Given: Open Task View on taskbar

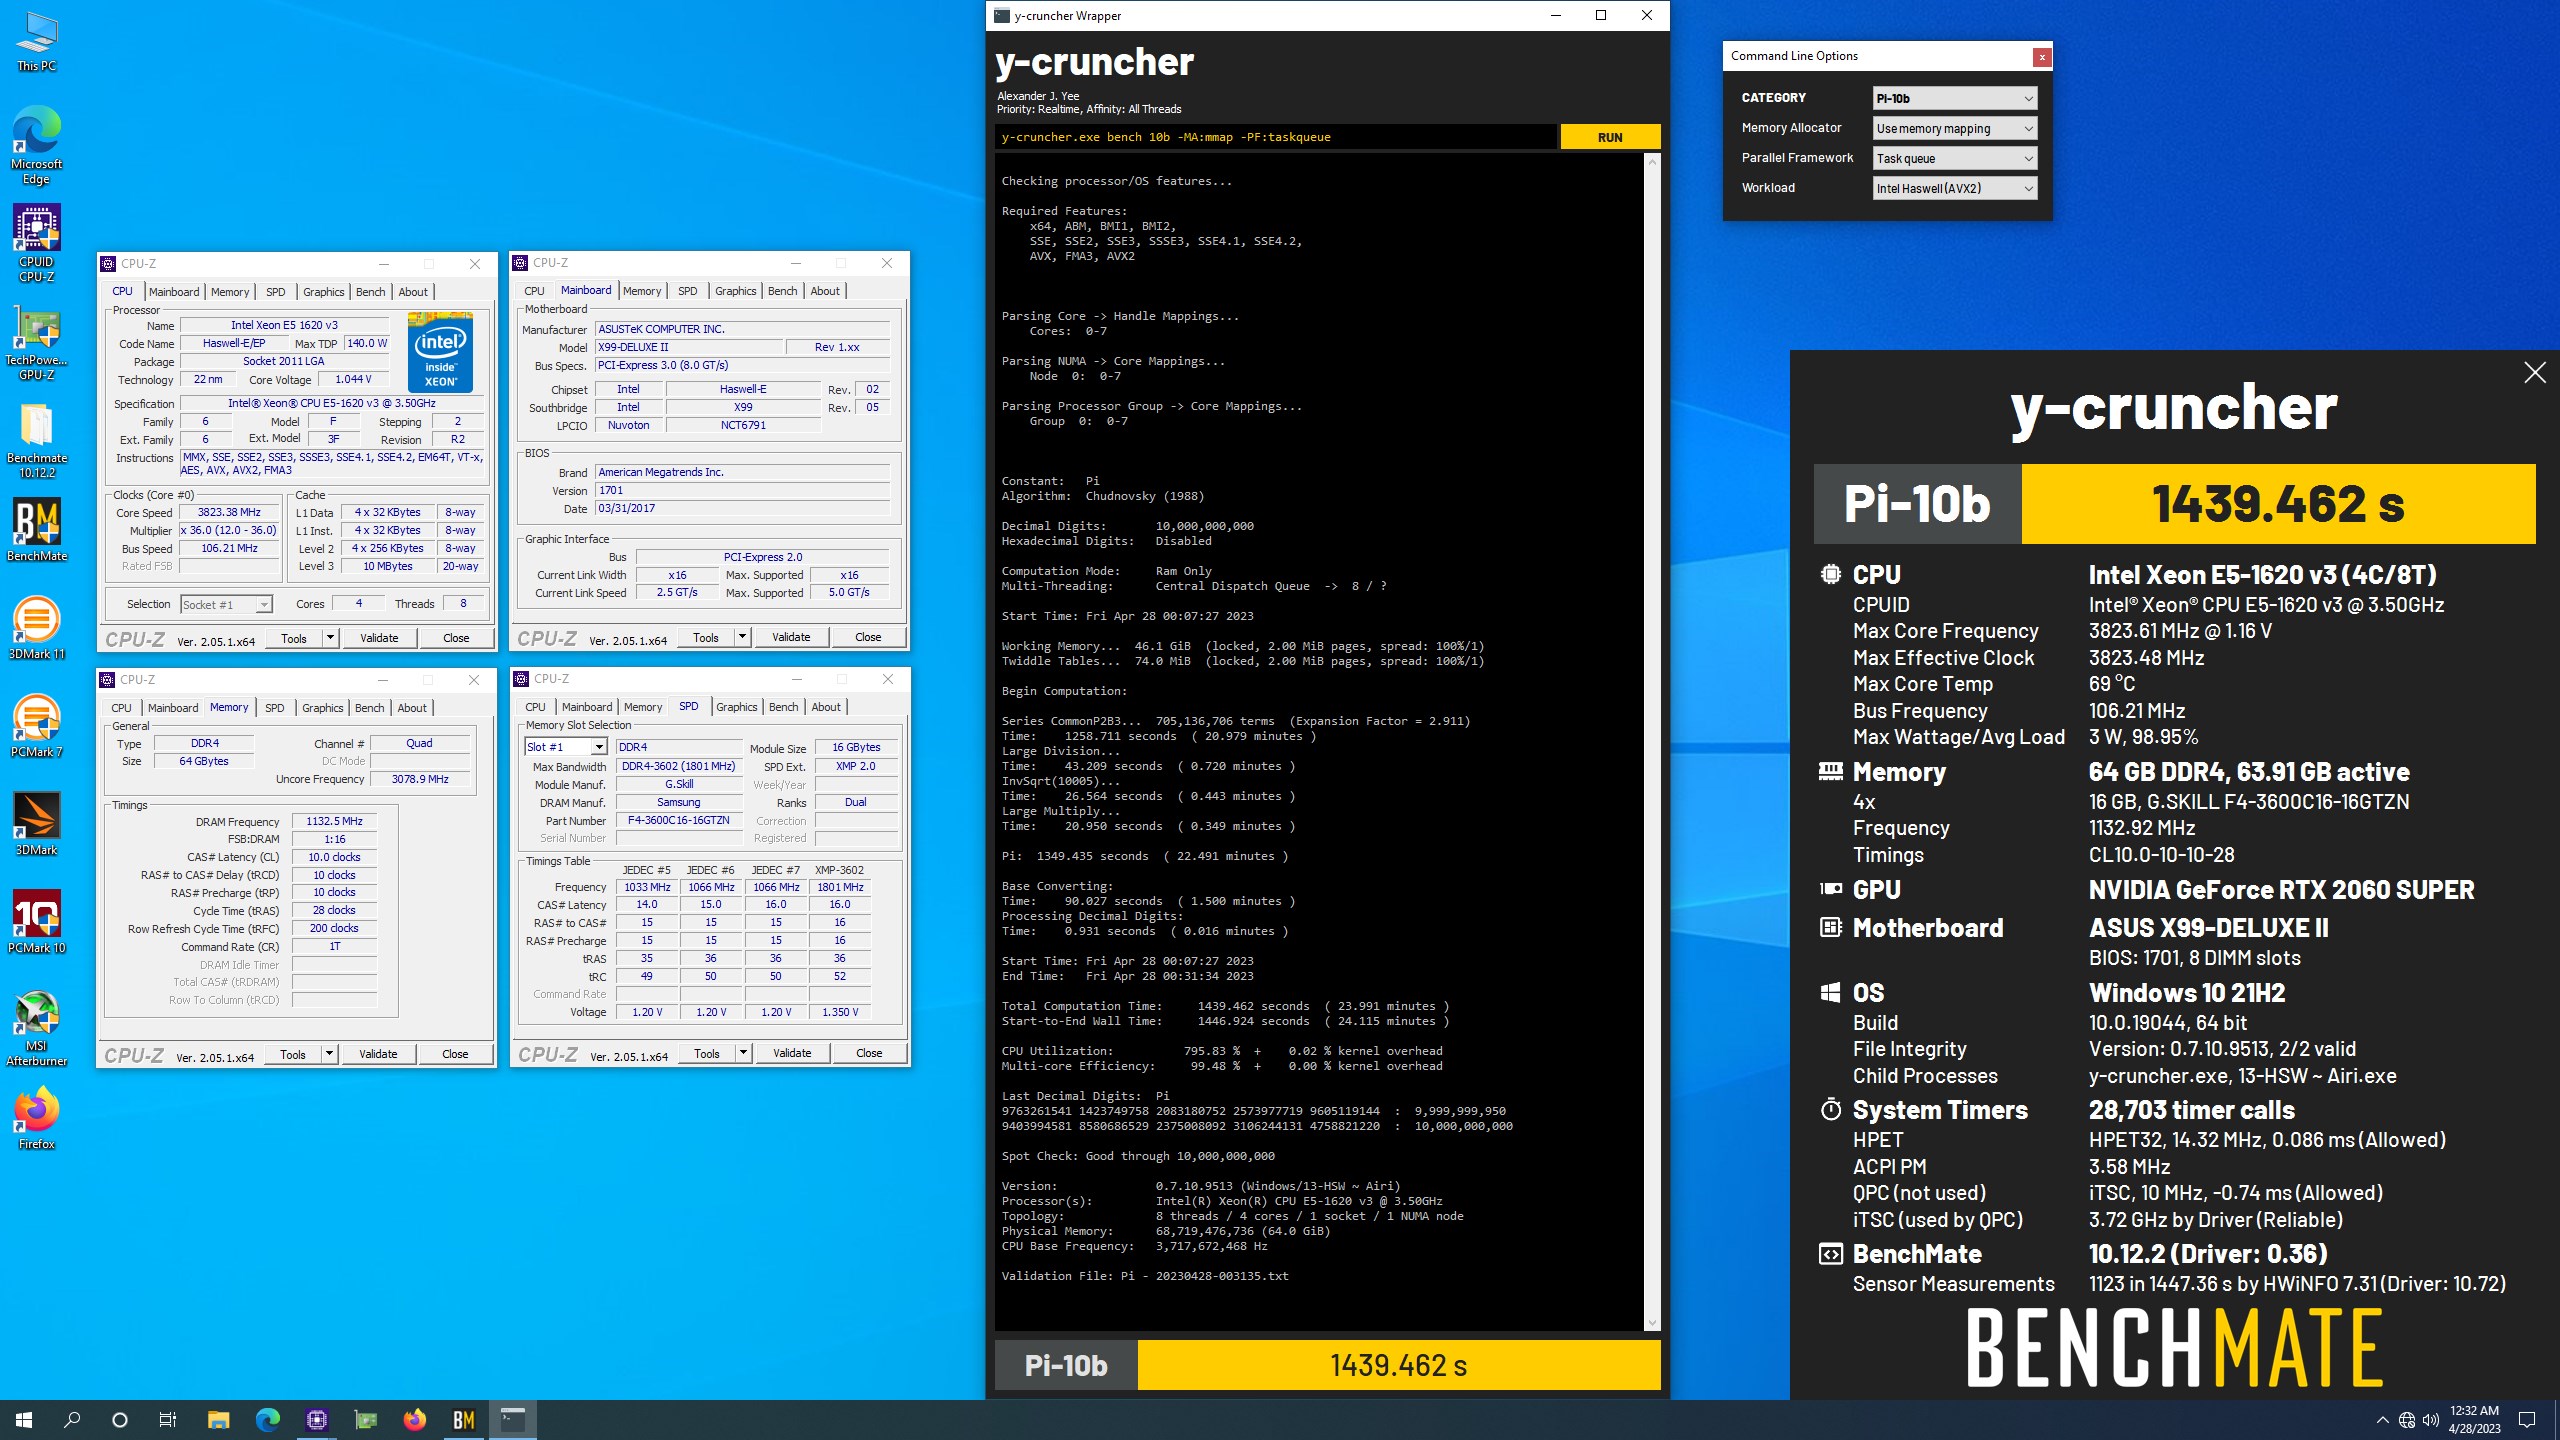Looking at the screenshot, I should tap(168, 1420).
